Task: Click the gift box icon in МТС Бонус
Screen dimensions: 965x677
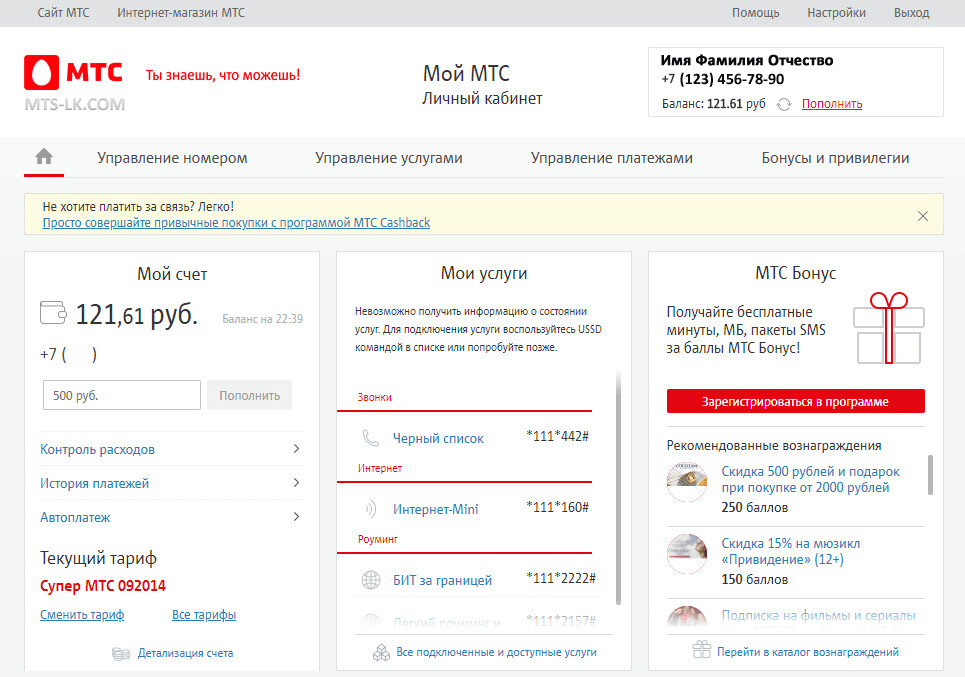Action: coord(888,328)
